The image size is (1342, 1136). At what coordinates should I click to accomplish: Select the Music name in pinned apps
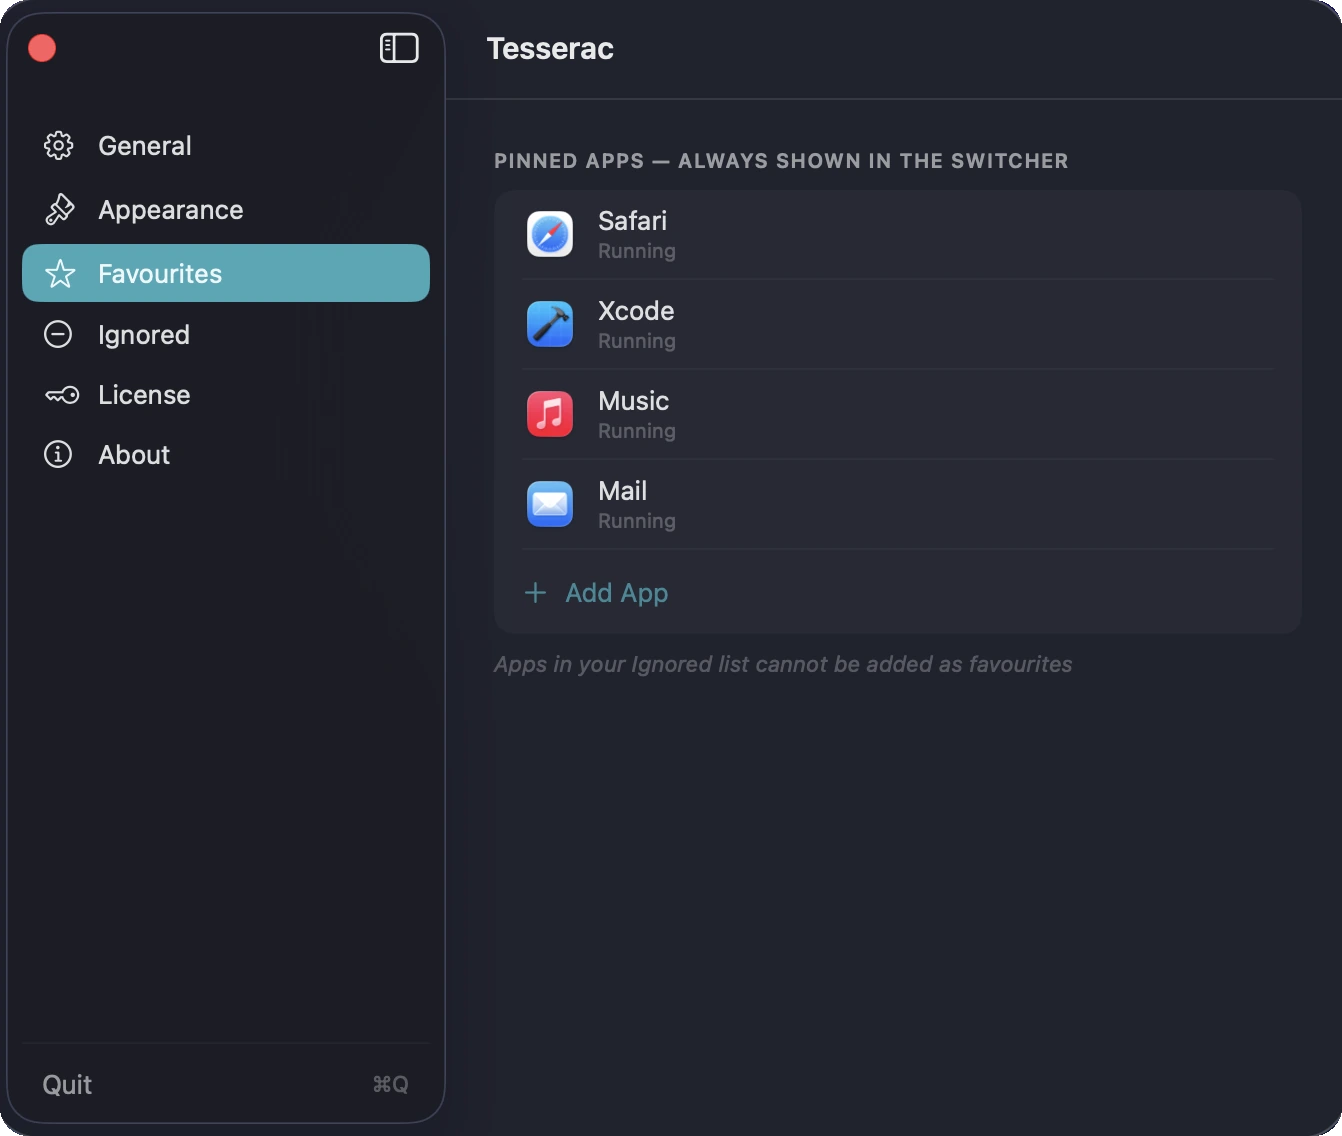(x=633, y=401)
